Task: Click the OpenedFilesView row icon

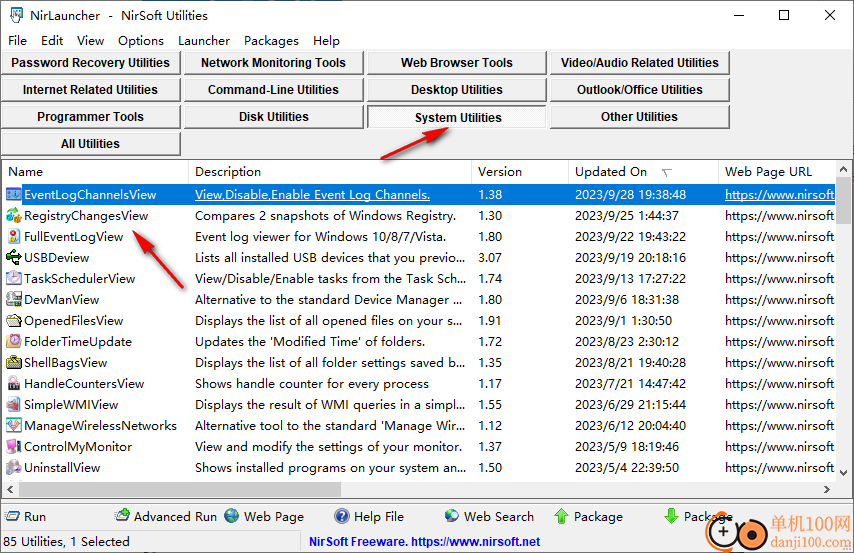Action: click(14, 320)
